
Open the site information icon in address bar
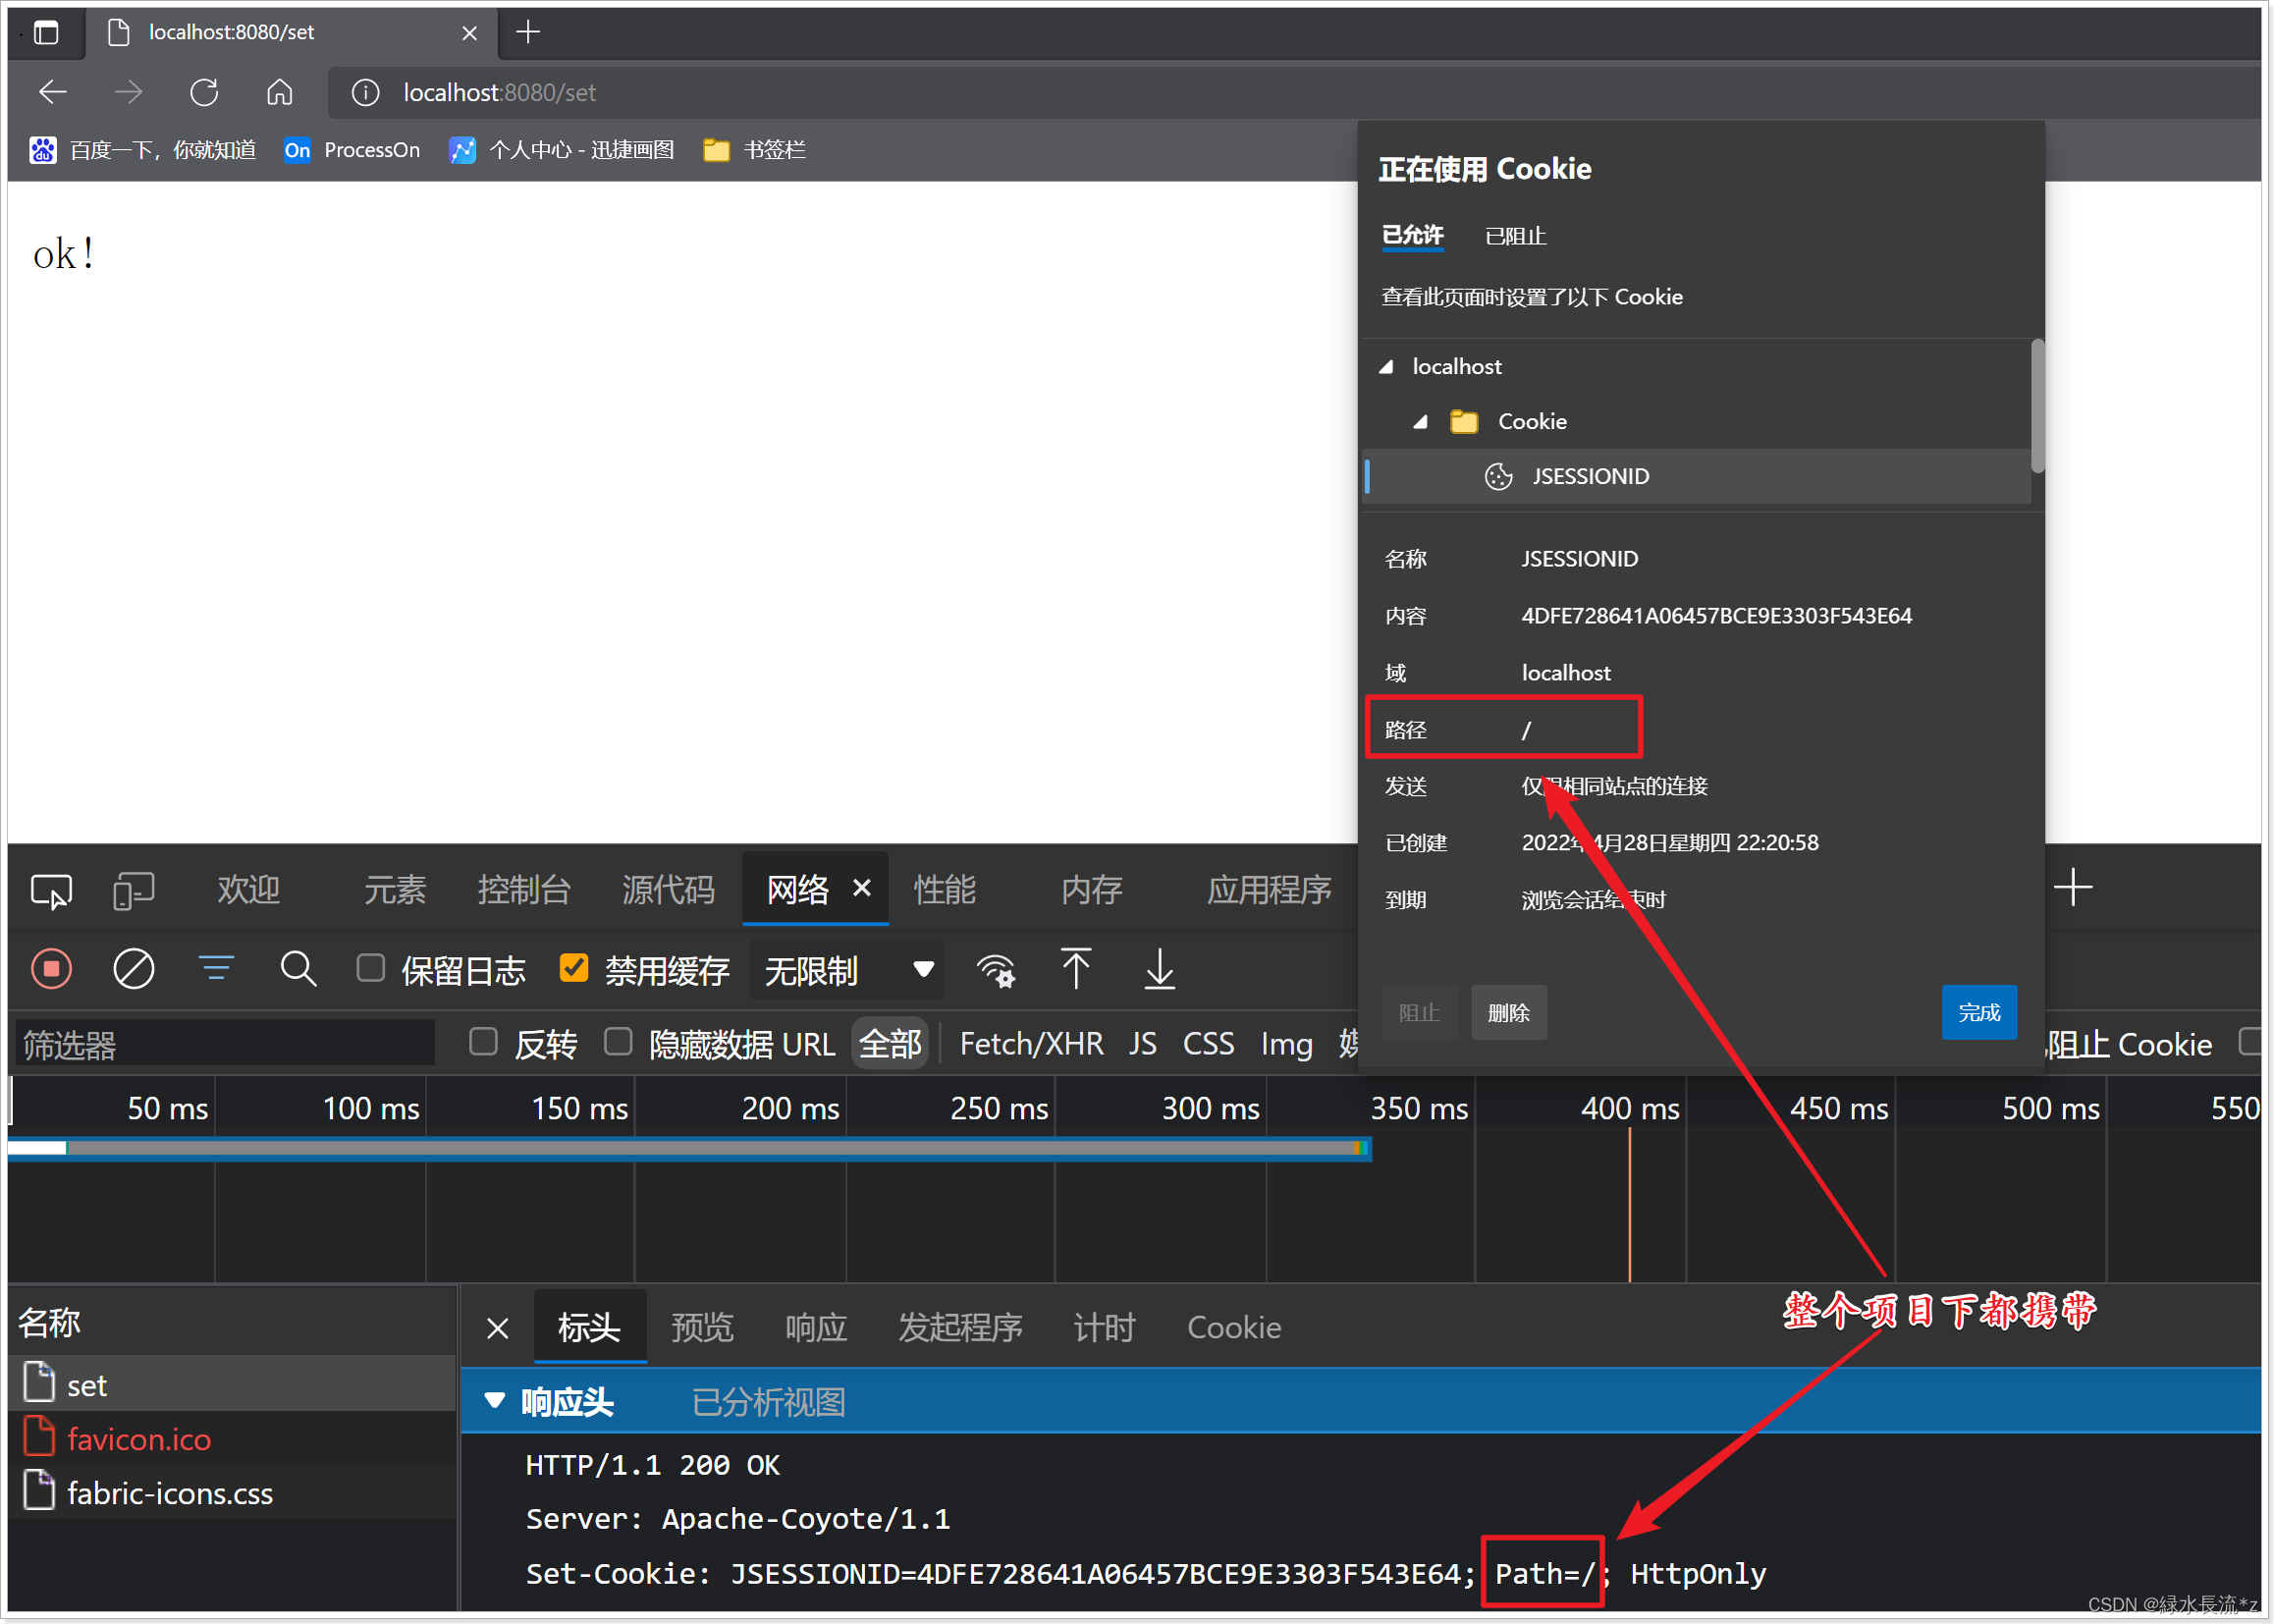point(366,93)
